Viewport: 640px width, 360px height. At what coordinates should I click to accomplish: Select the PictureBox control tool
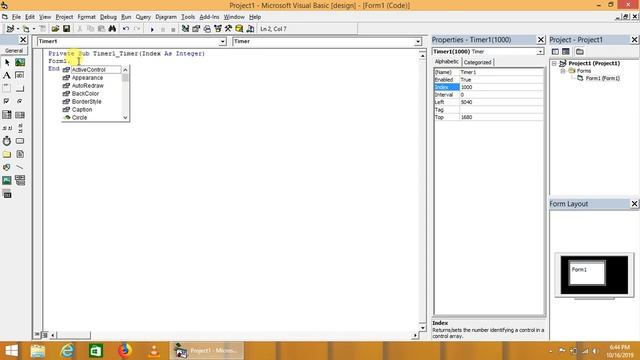click(20, 62)
